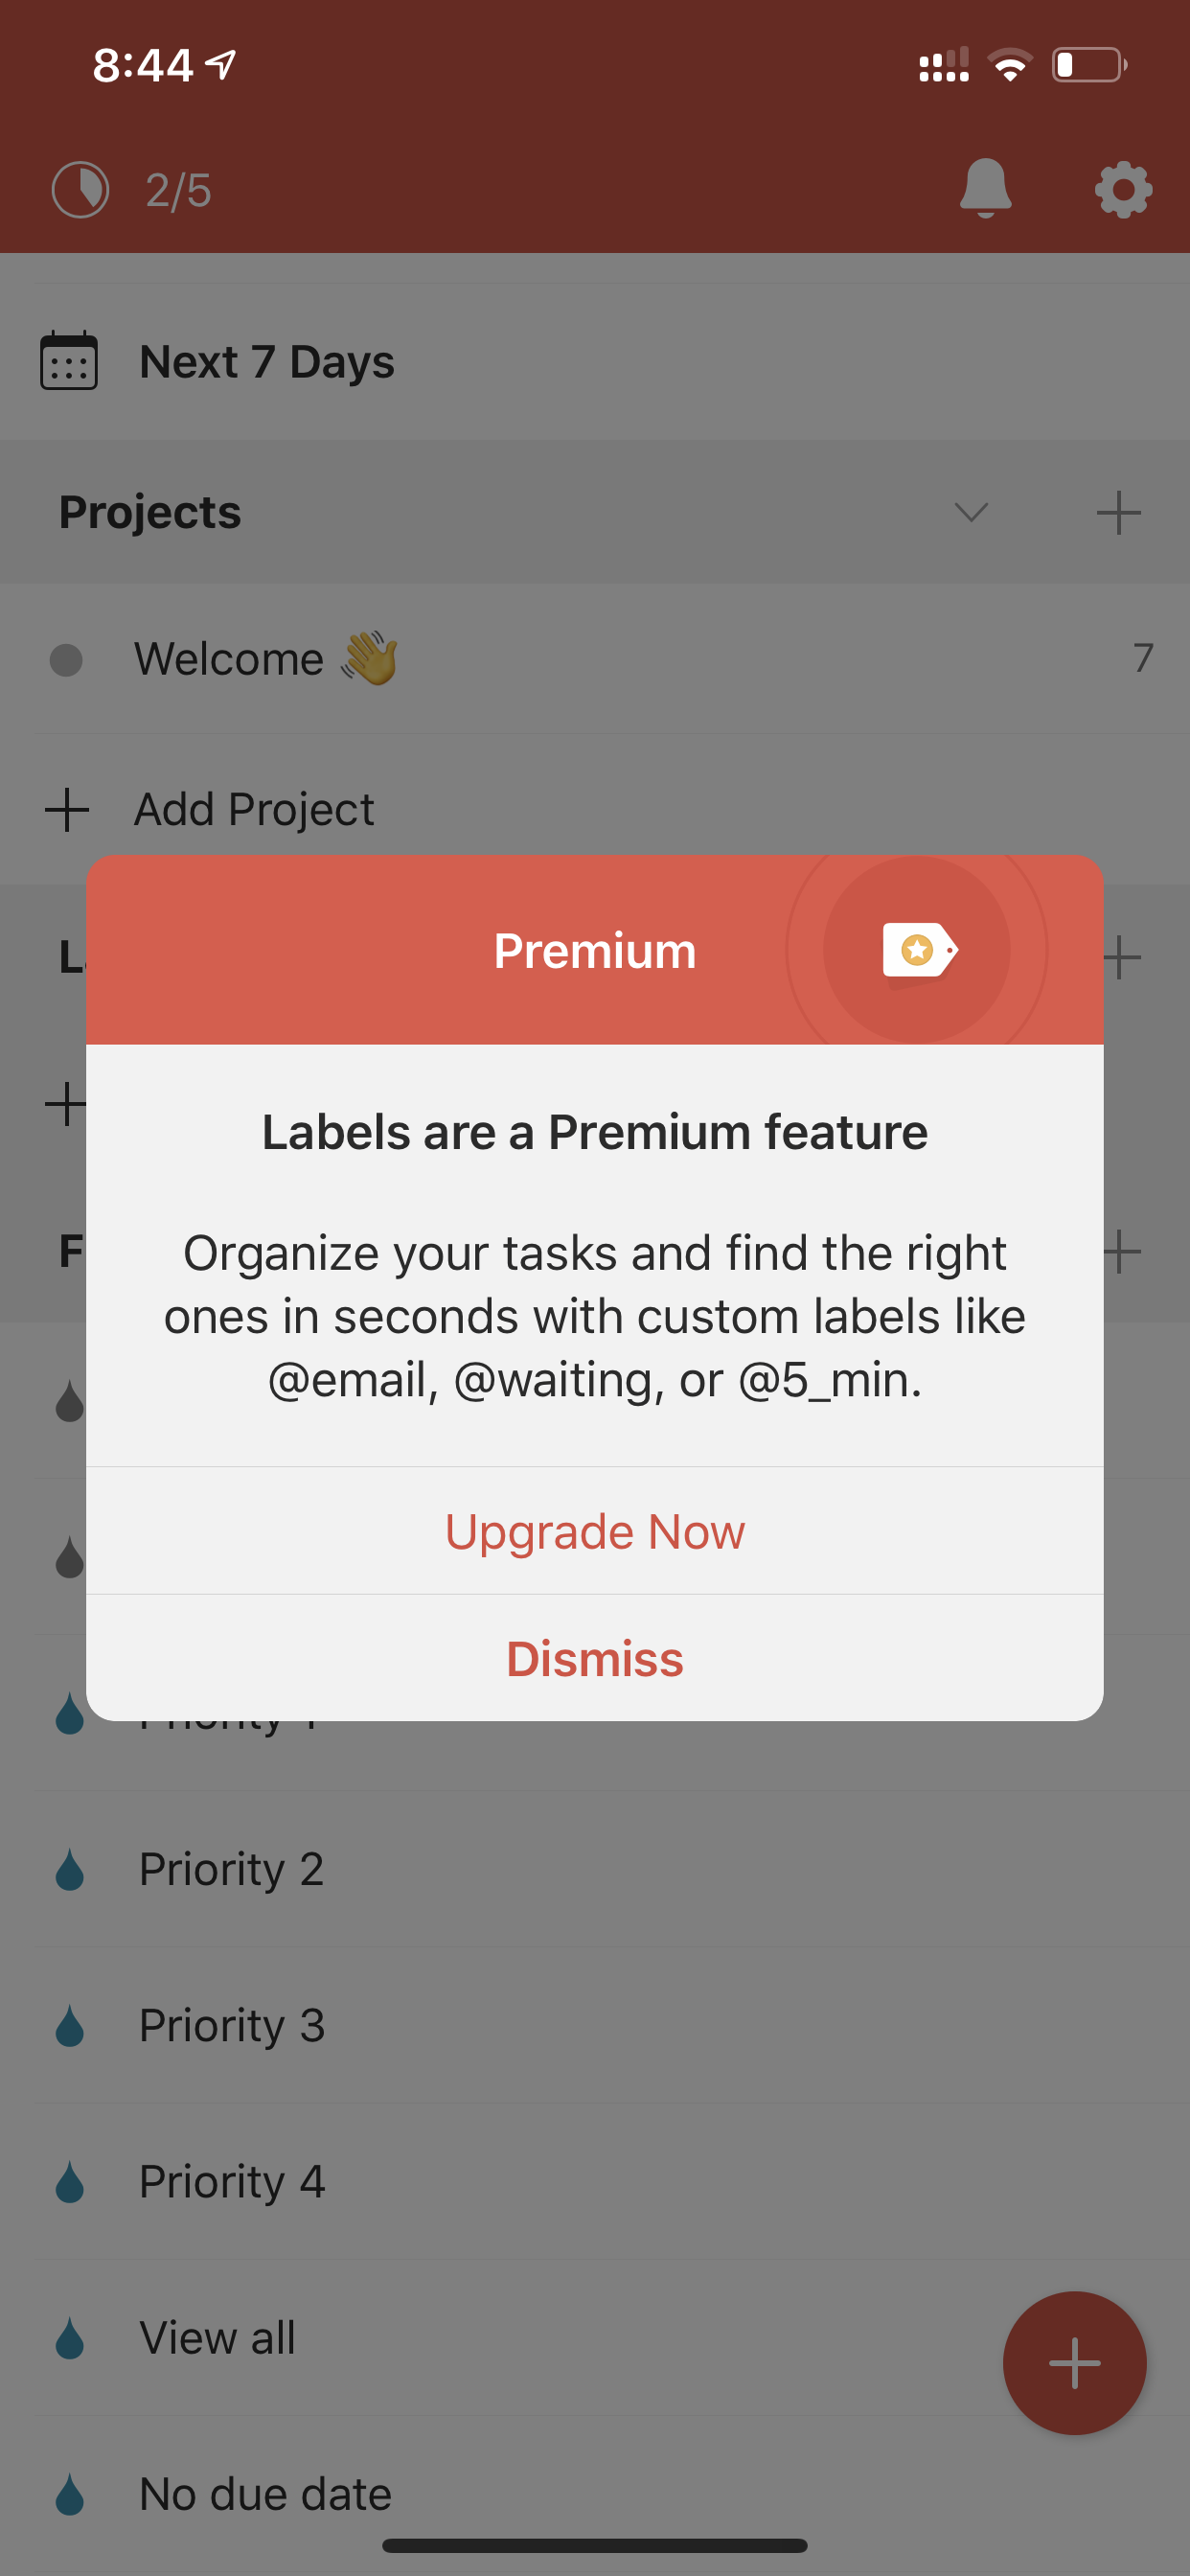The height and width of the screenshot is (2576, 1190).
Task: Open the View all filter
Action: point(595,2337)
